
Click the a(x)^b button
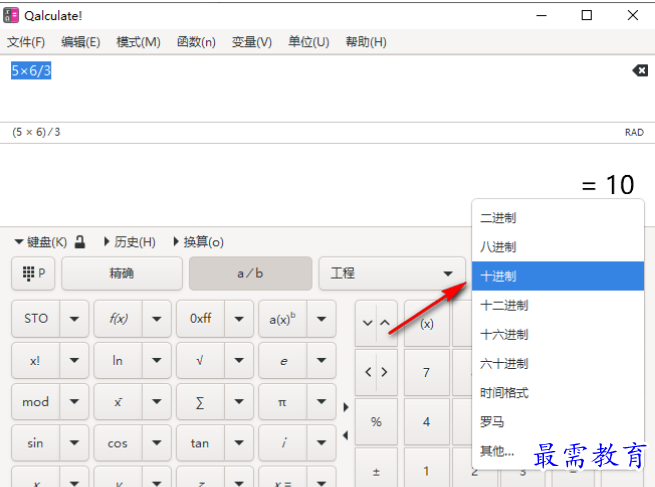283,319
